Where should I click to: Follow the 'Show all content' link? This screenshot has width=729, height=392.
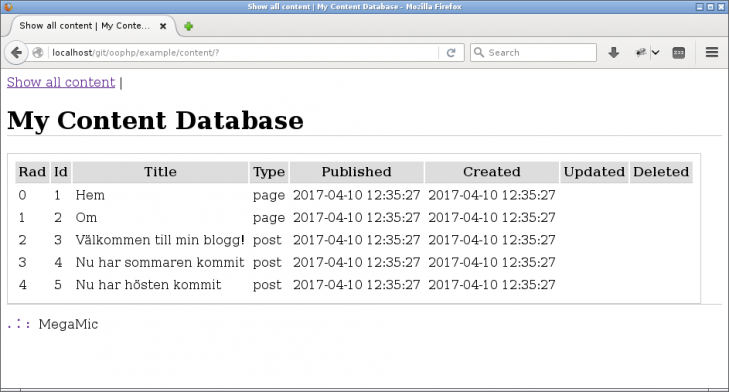[61, 82]
